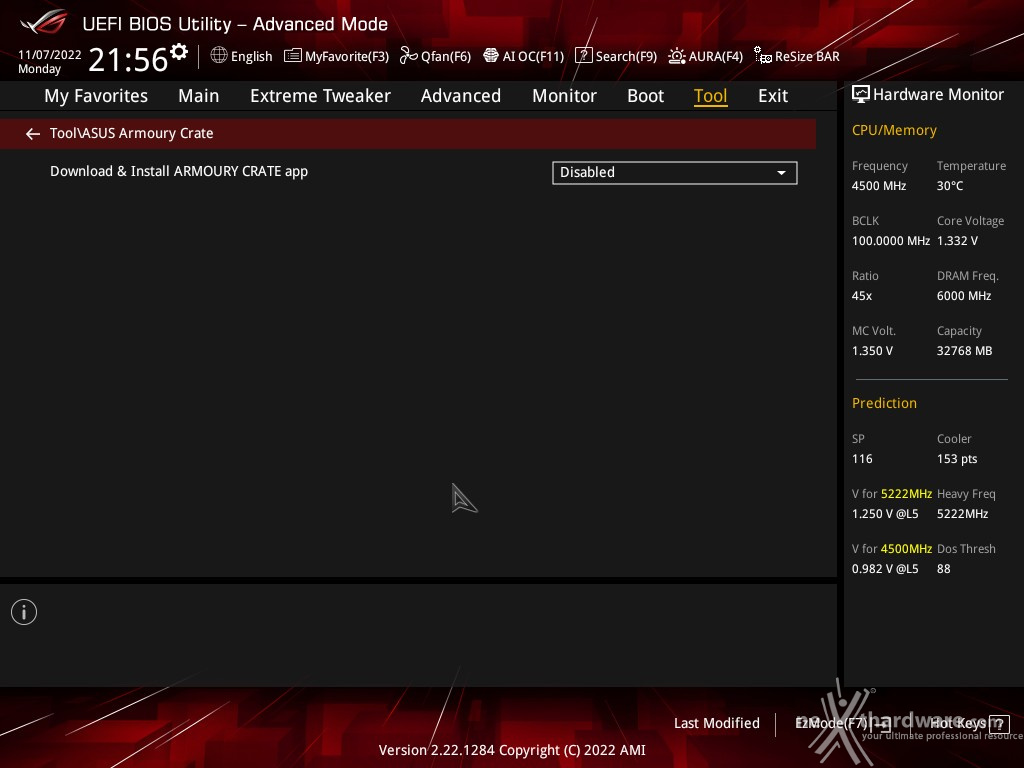Click the 1.350 V MC voltage
Screen dimensions: 1024x768
872,351
